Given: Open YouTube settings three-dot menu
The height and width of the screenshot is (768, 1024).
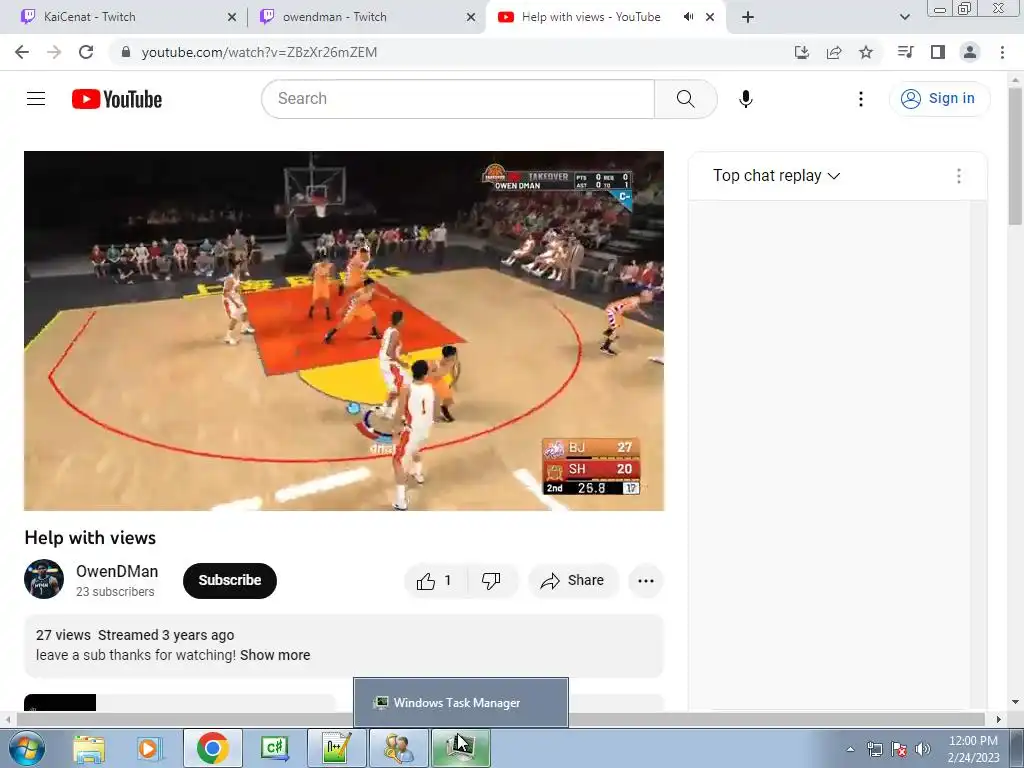Looking at the screenshot, I should click(861, 99).
